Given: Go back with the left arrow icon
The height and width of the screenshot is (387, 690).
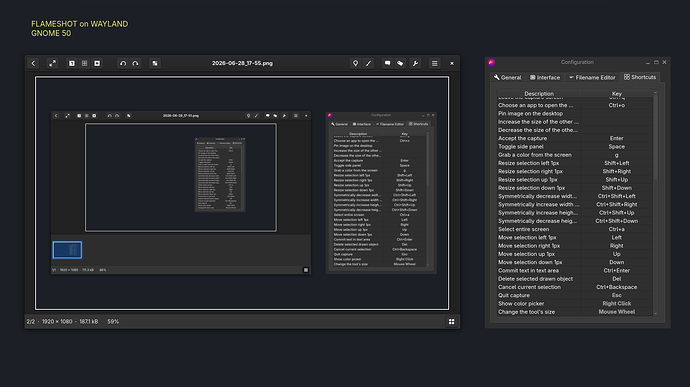Looking at the screenshot, I should tap(33, 63).
